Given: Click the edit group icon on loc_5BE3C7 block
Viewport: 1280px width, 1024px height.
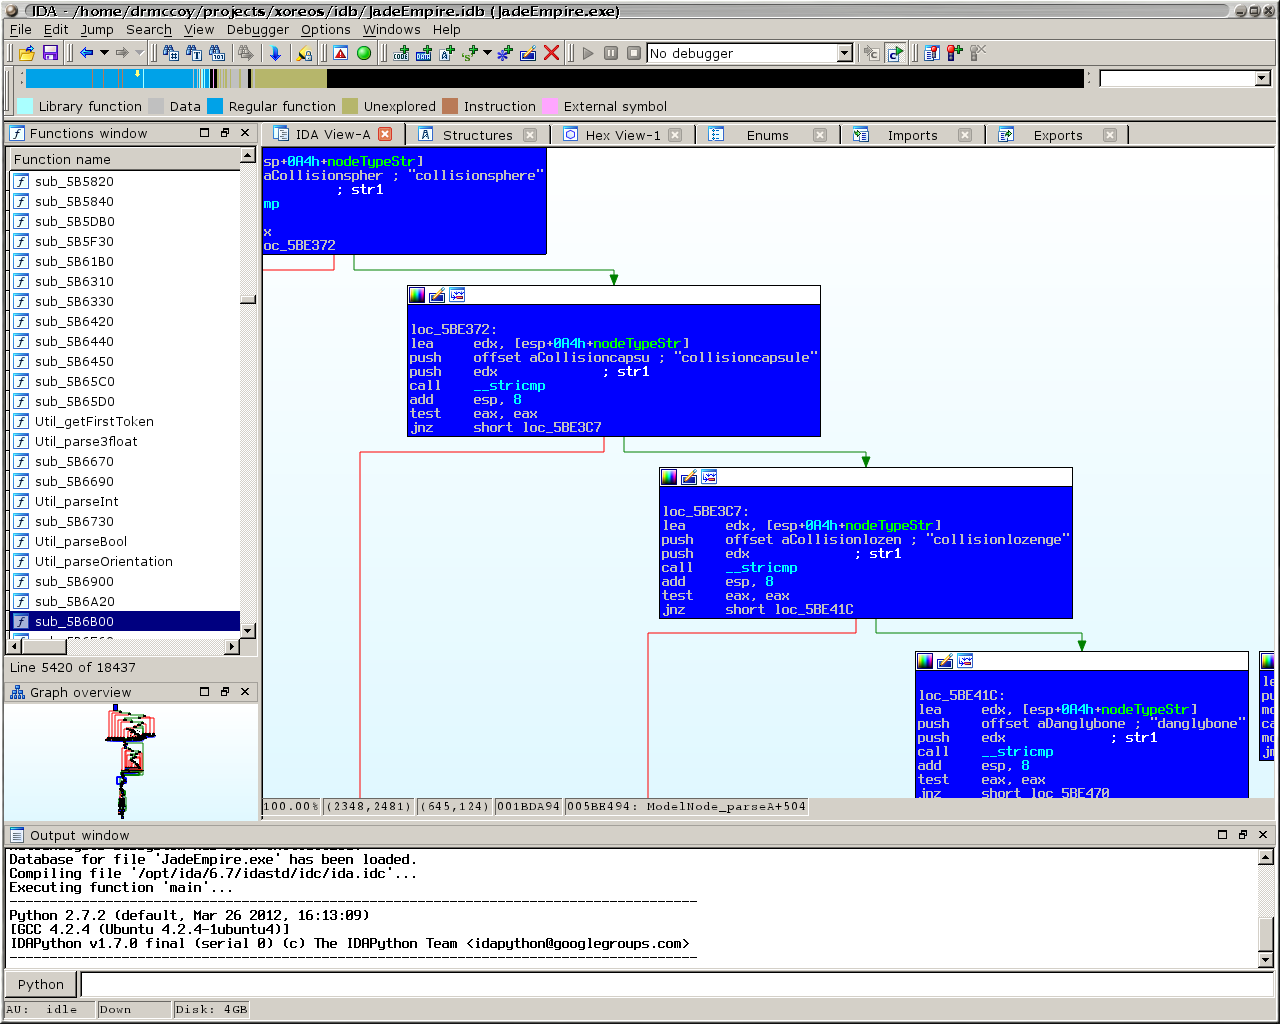Looking at the screenshot, I should point(689,477).
